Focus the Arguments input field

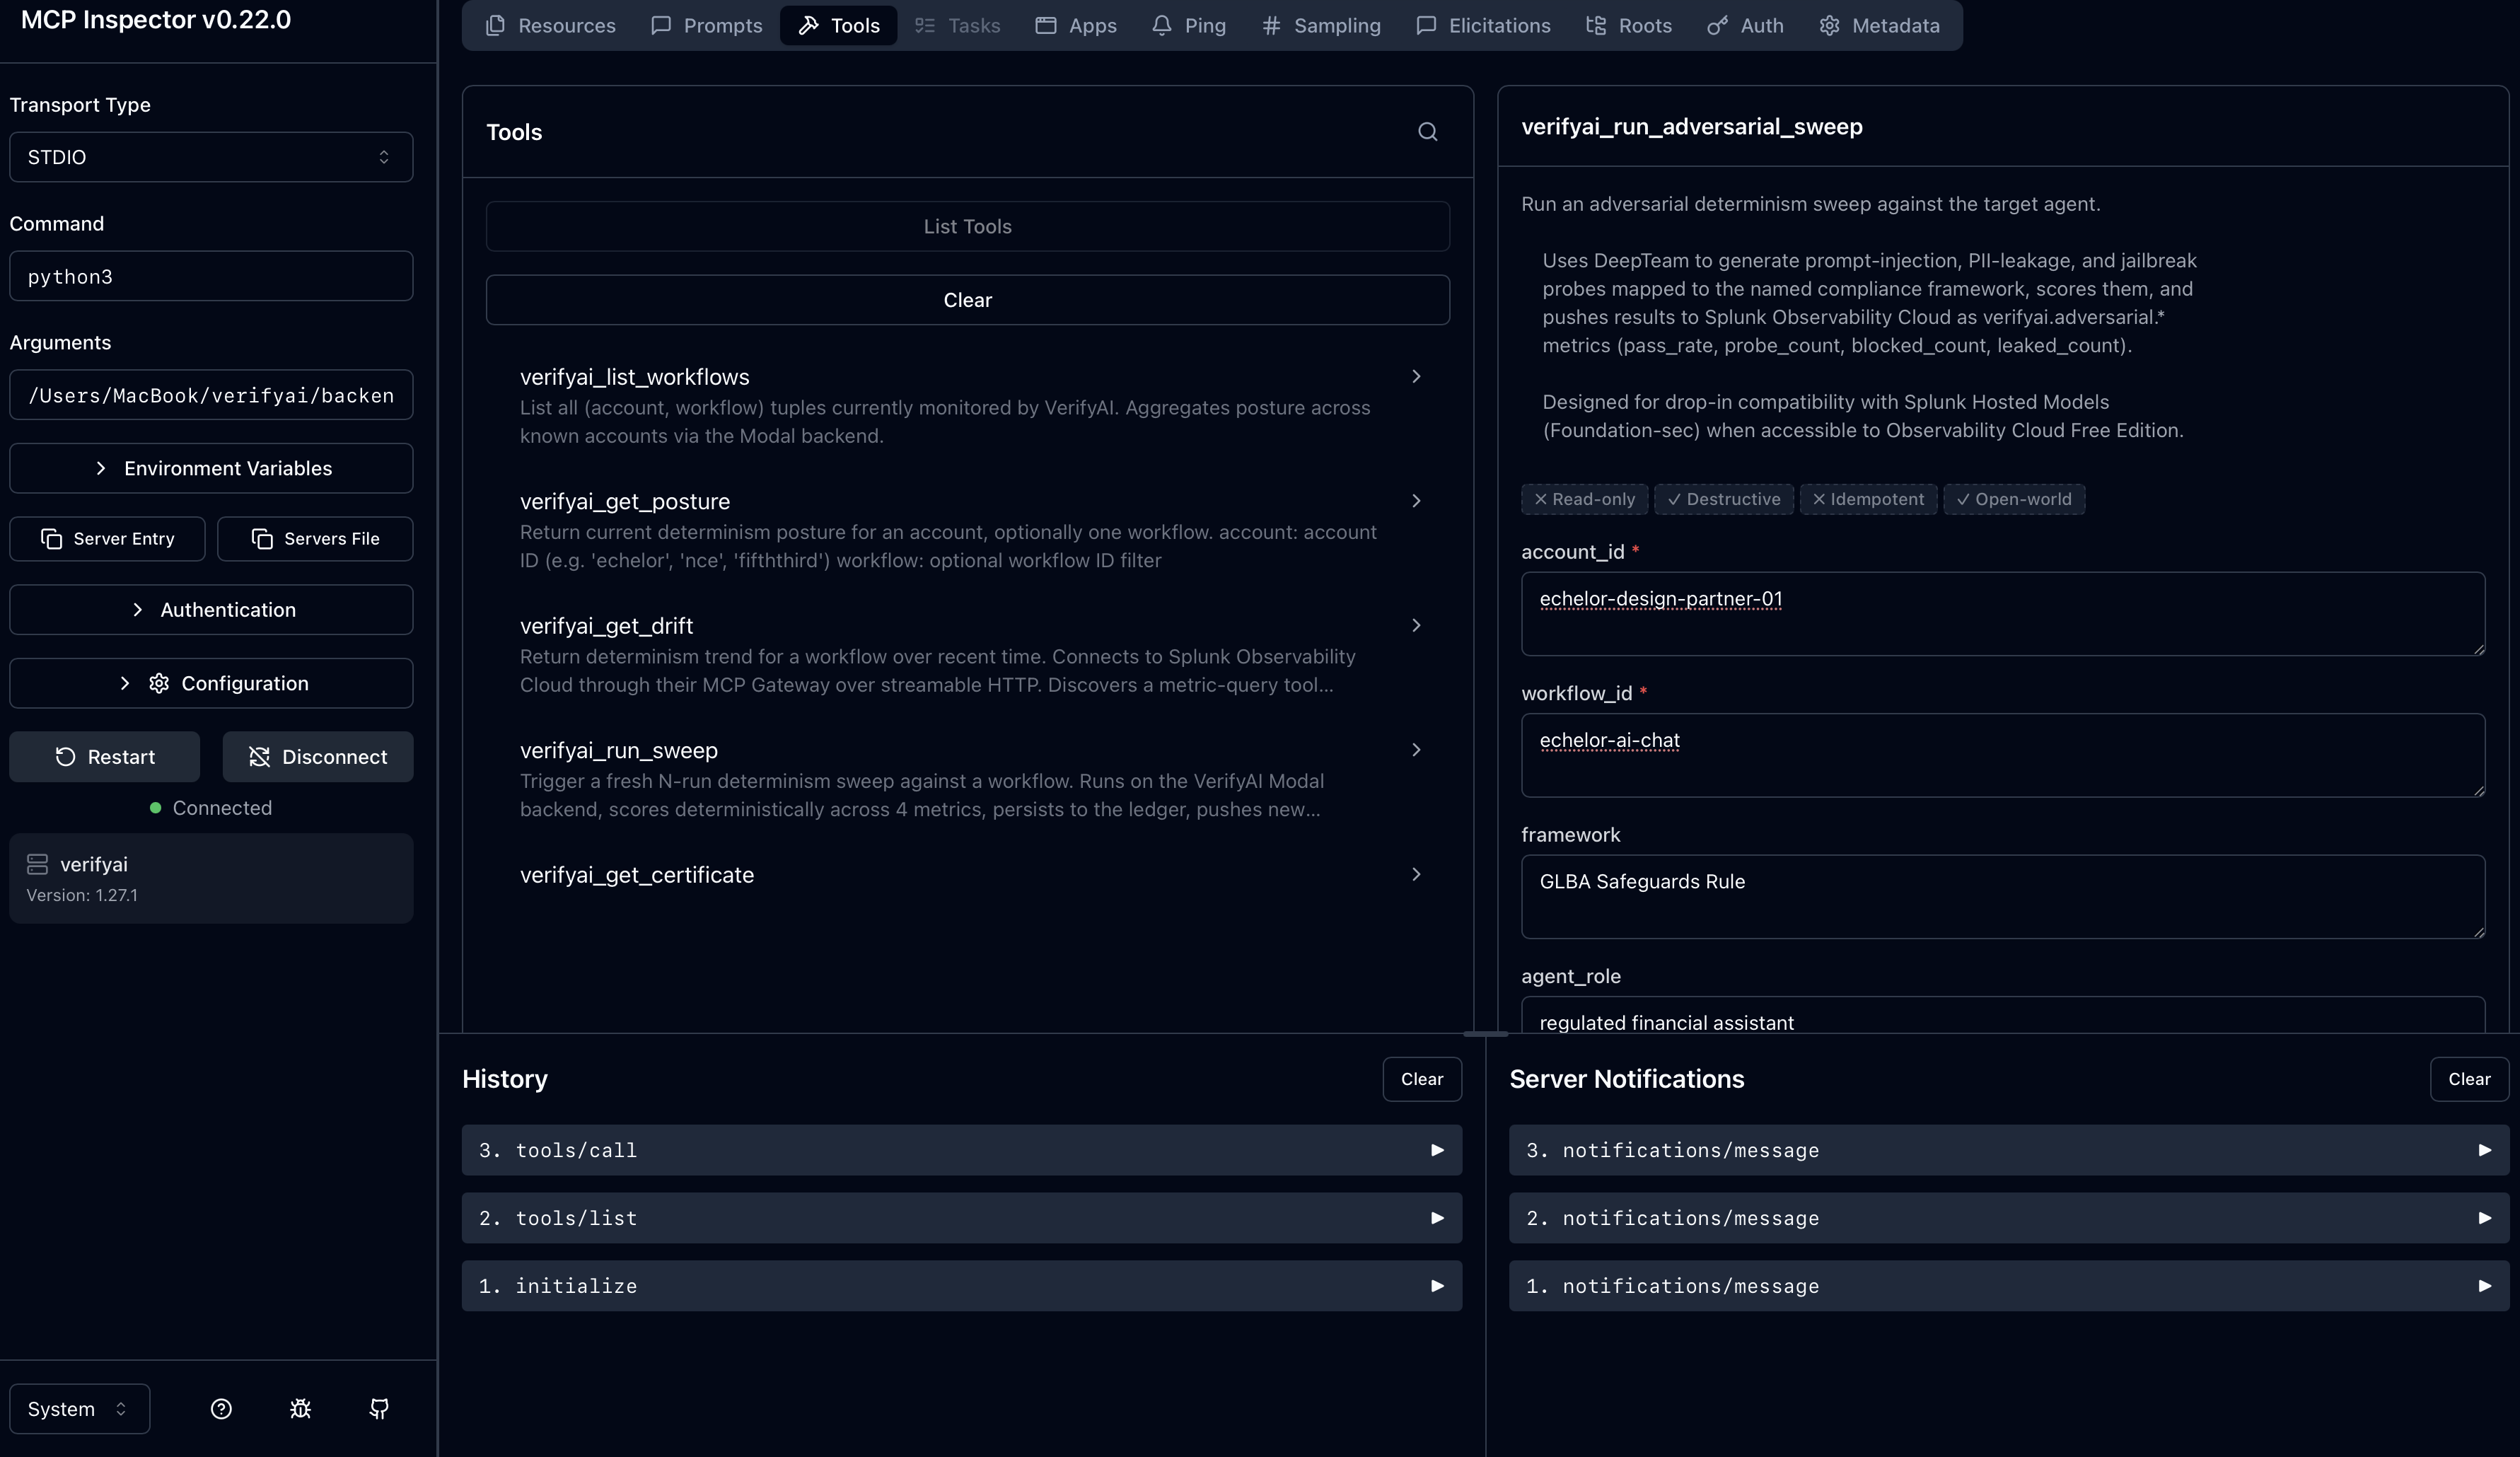[211, 395]
